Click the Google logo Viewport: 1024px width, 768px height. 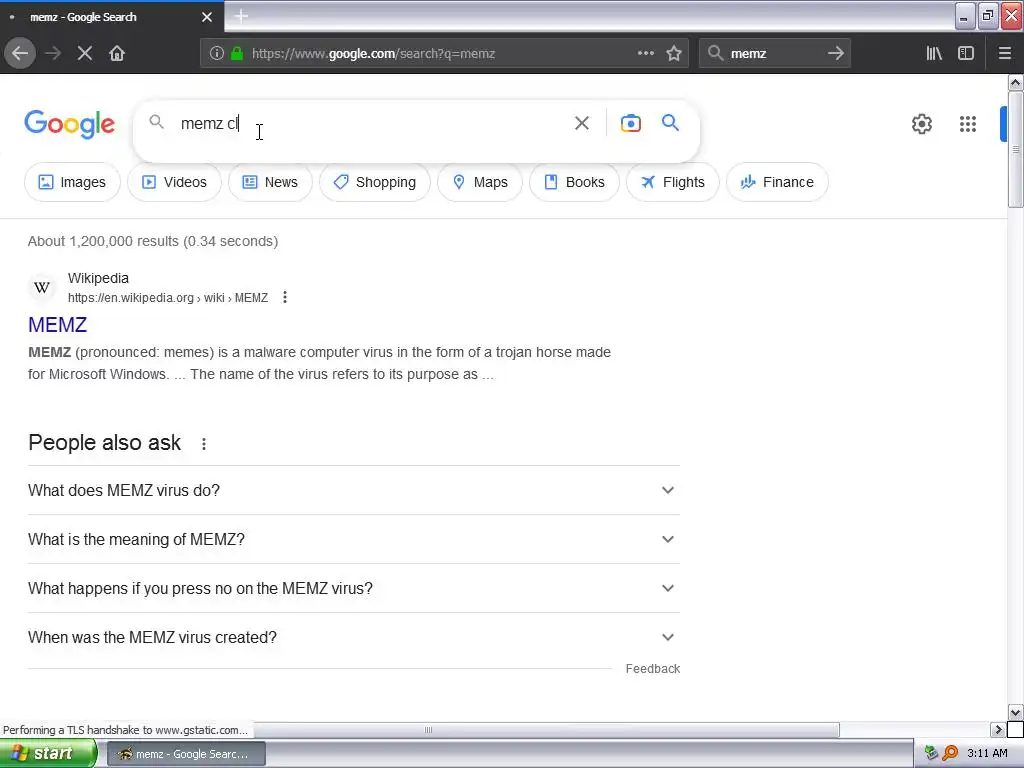point(70,124)
